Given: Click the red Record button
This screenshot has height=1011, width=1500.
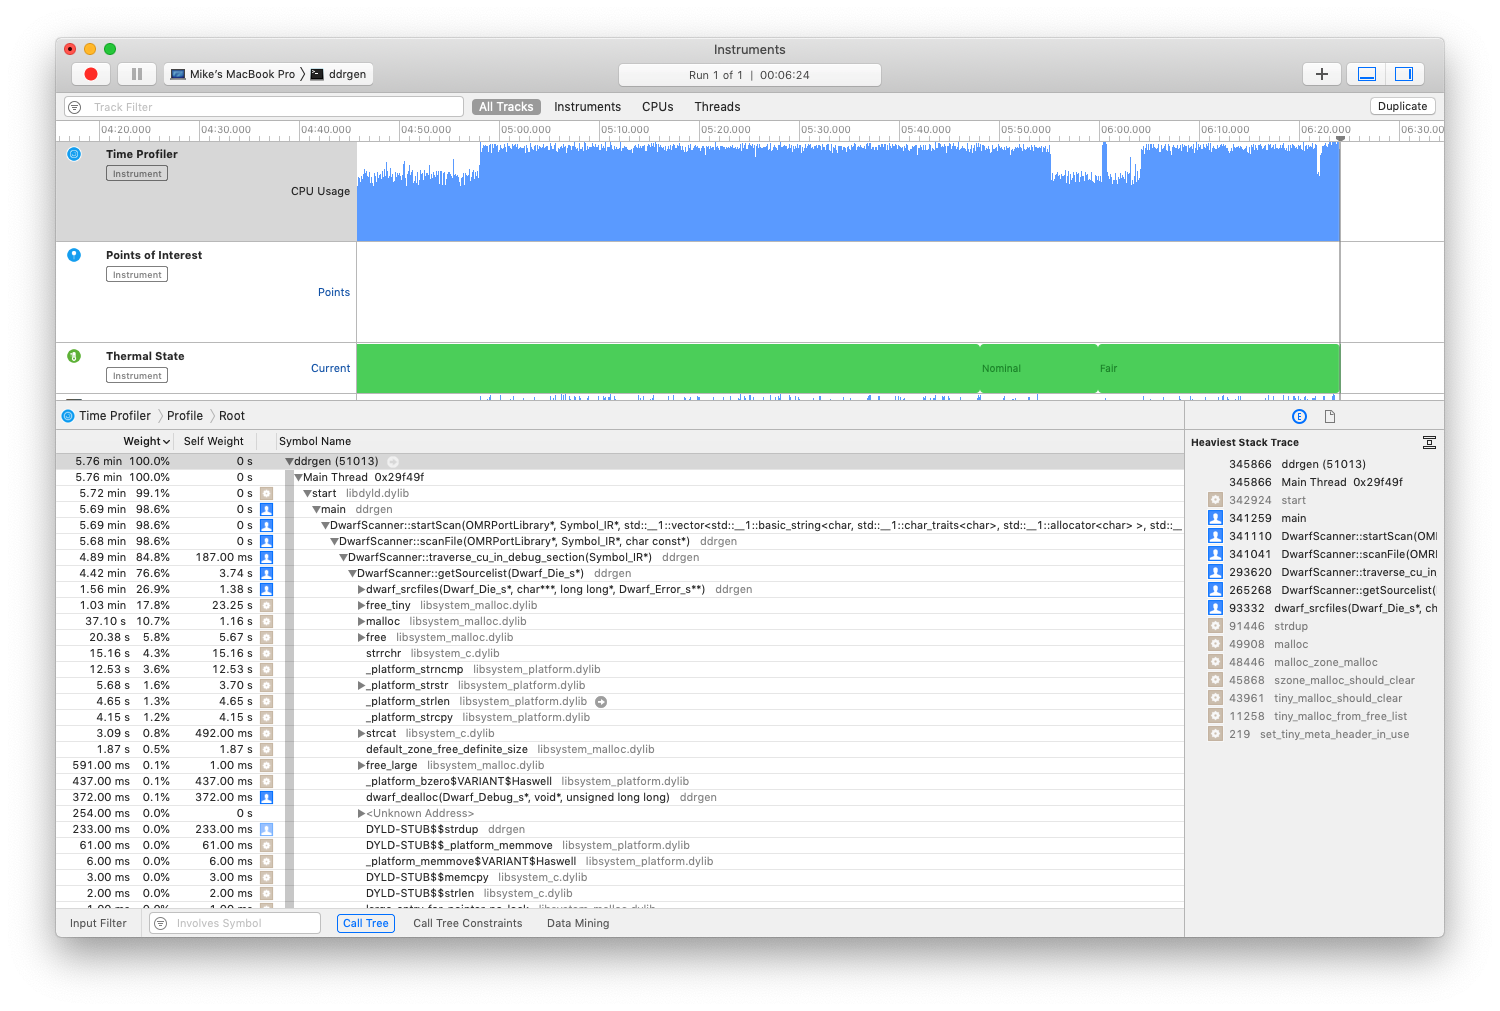Looking at the screenshot, I should [x=90, y=74].
